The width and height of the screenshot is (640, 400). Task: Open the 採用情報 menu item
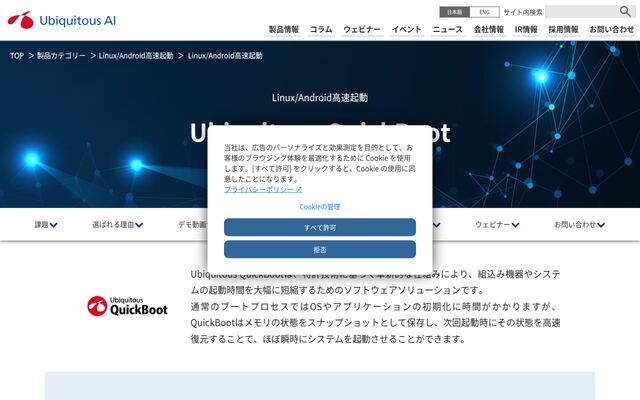click(x=563, y=29)
